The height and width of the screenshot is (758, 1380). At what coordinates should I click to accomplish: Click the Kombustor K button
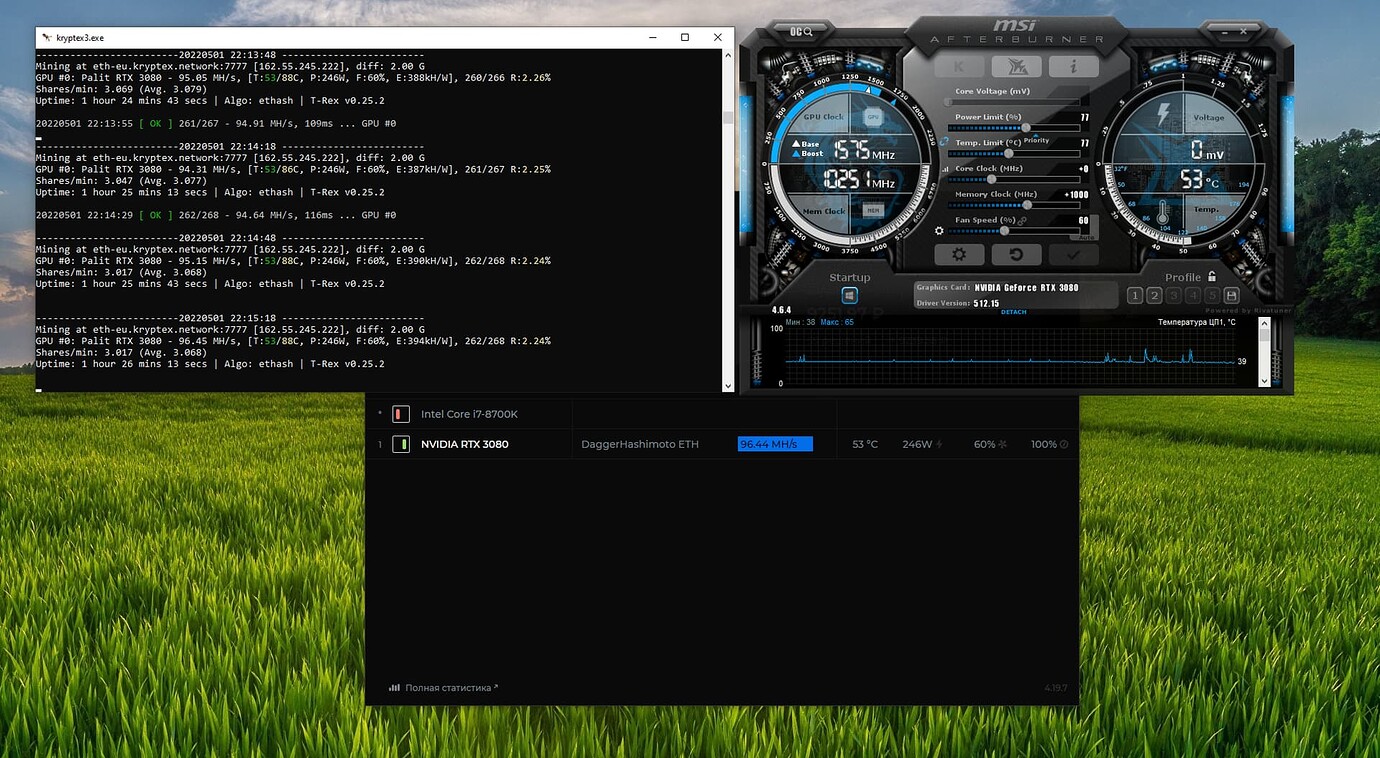click(958, 67)
